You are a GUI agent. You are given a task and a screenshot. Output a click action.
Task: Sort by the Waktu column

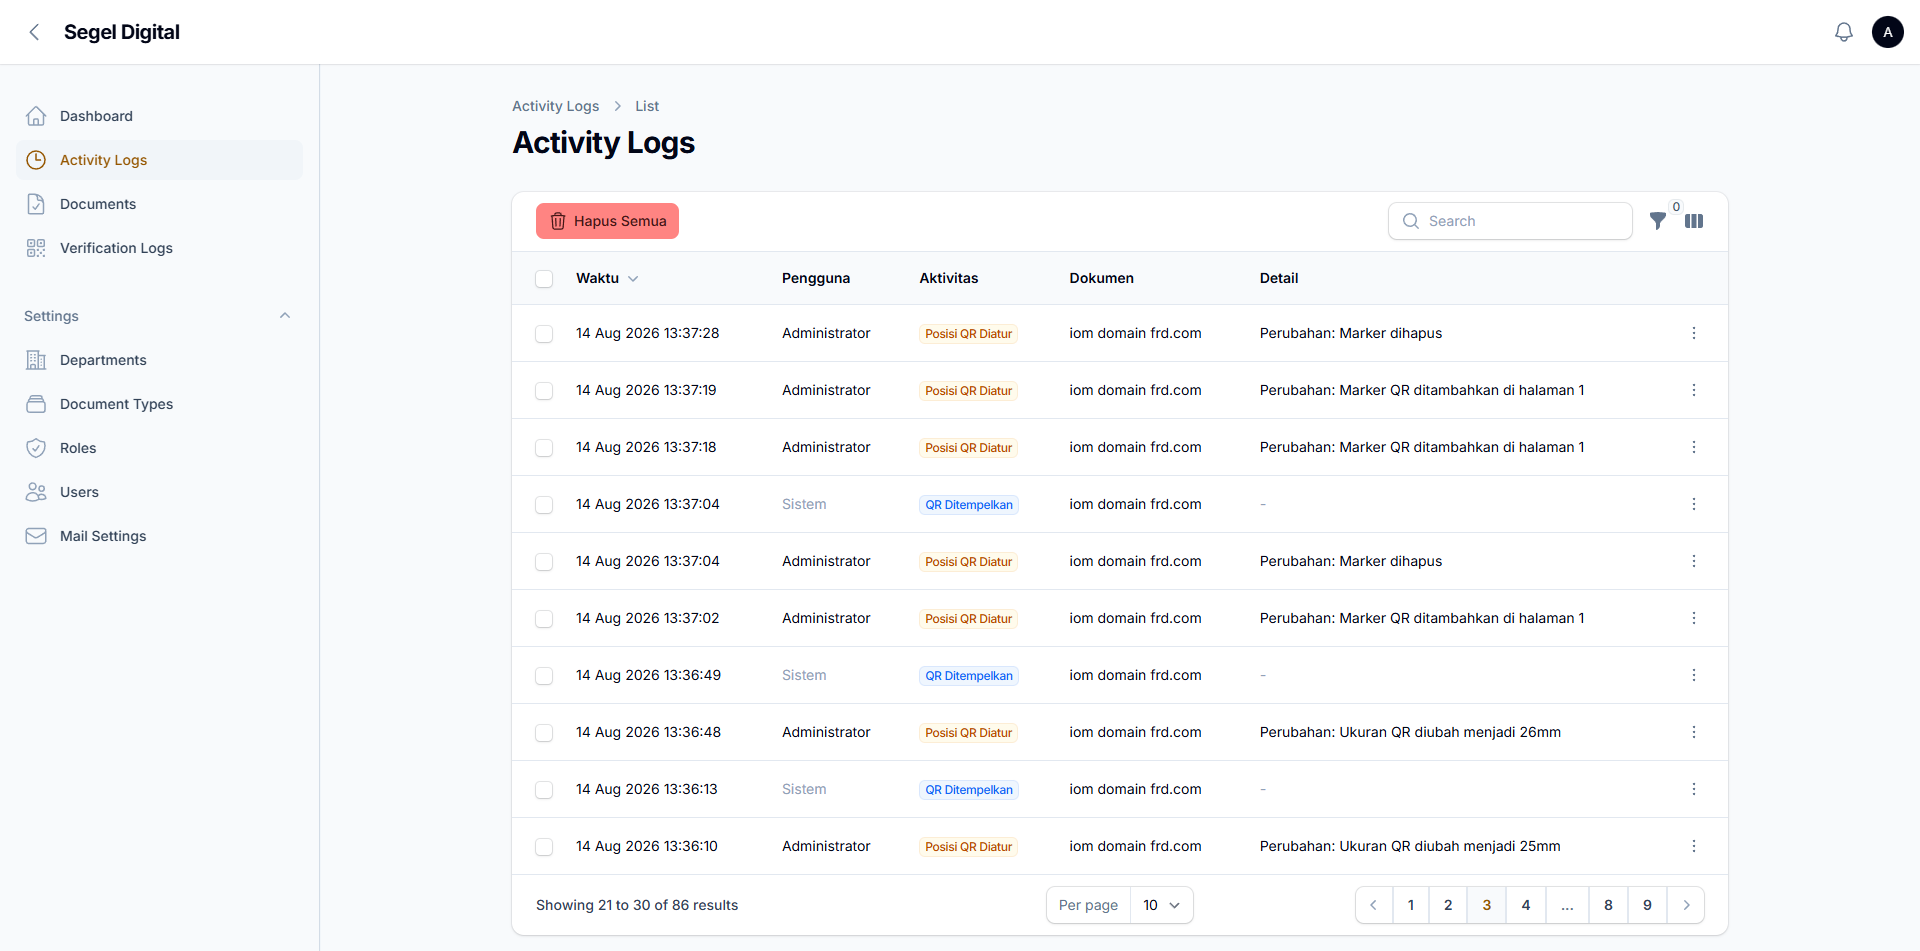pos(607,278)
